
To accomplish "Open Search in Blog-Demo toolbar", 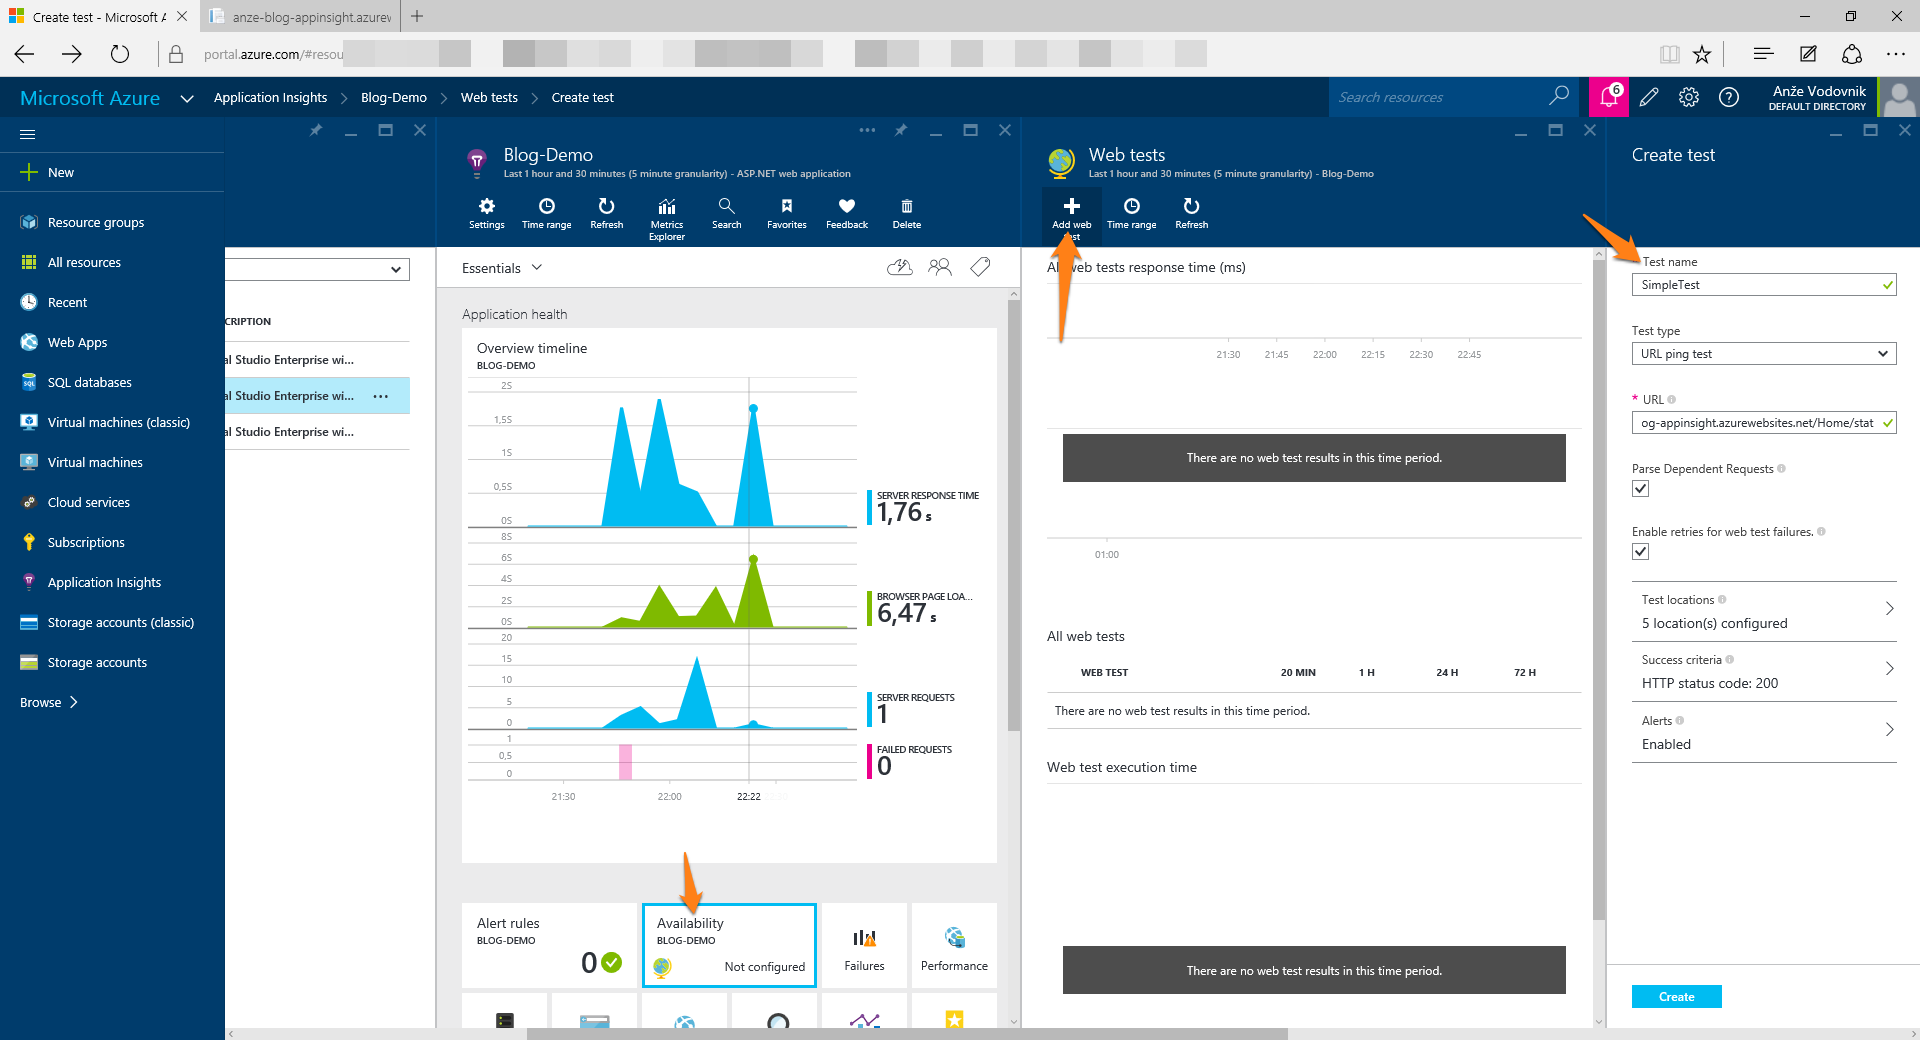I will pyautogui.click(x=726, y=213).
